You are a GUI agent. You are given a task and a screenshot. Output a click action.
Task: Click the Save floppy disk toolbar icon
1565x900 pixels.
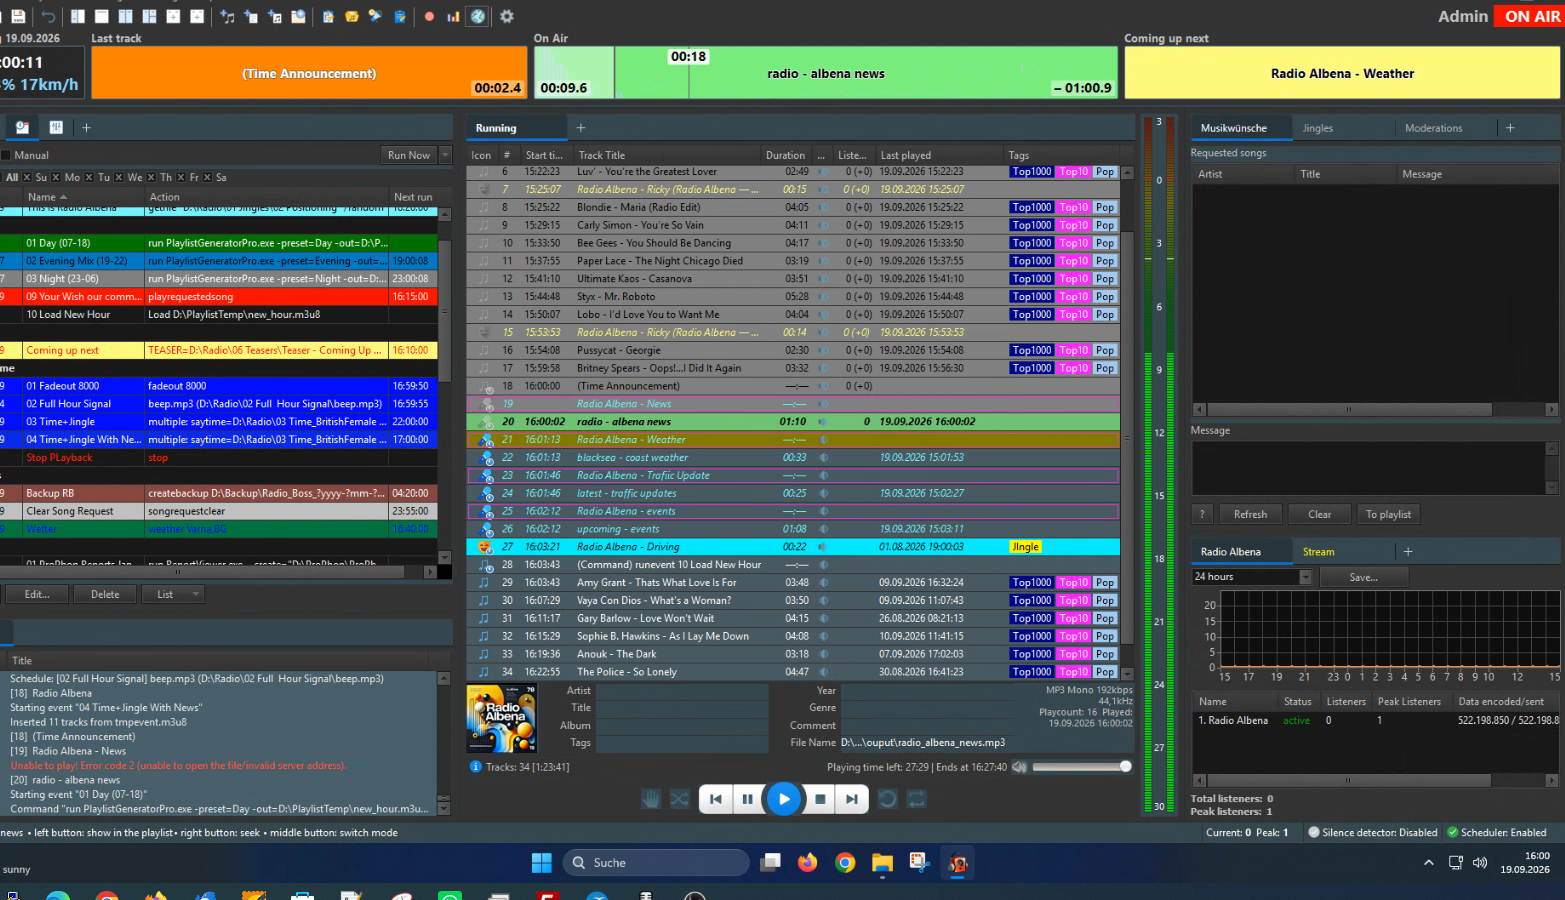pyautogui.click(x=18, y=16)
